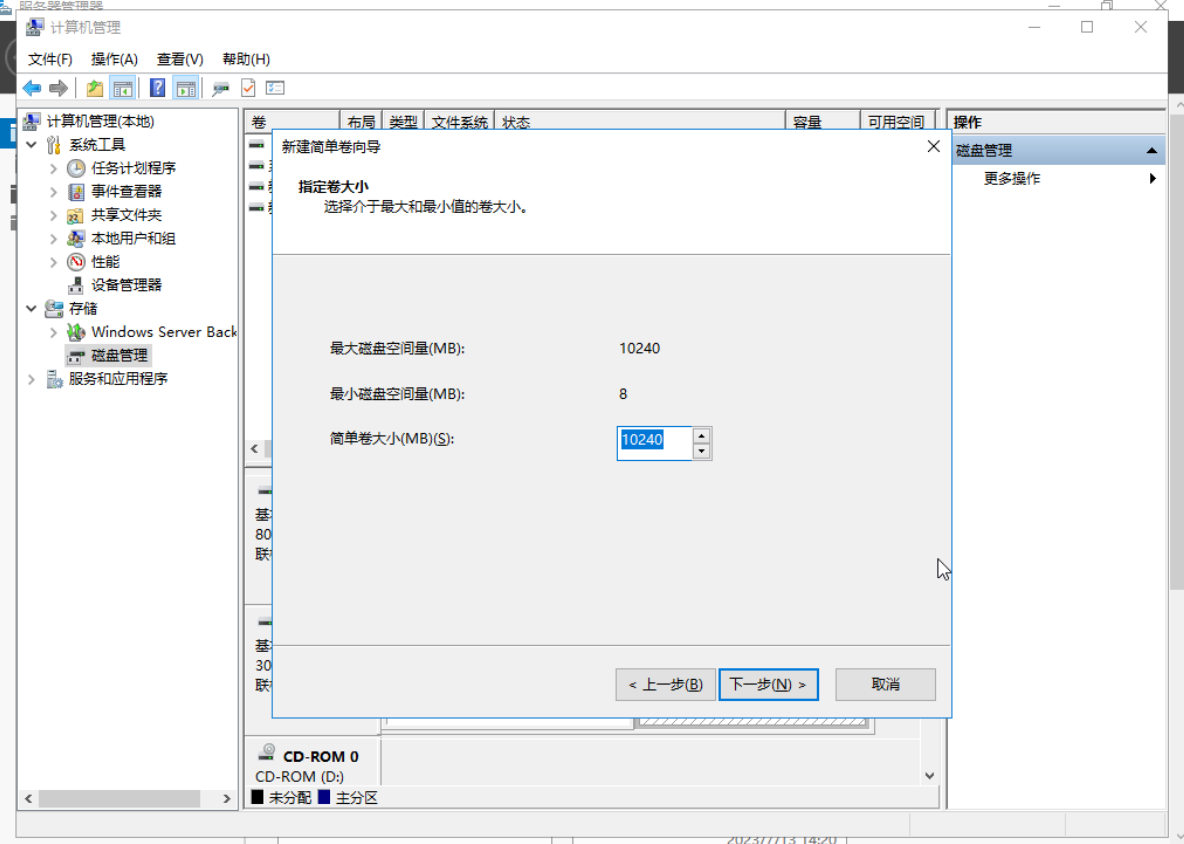Screen dimensions: 1184x844
Task: Click the disk magnifier toolbar icon
Action: [x=220, y=88]
